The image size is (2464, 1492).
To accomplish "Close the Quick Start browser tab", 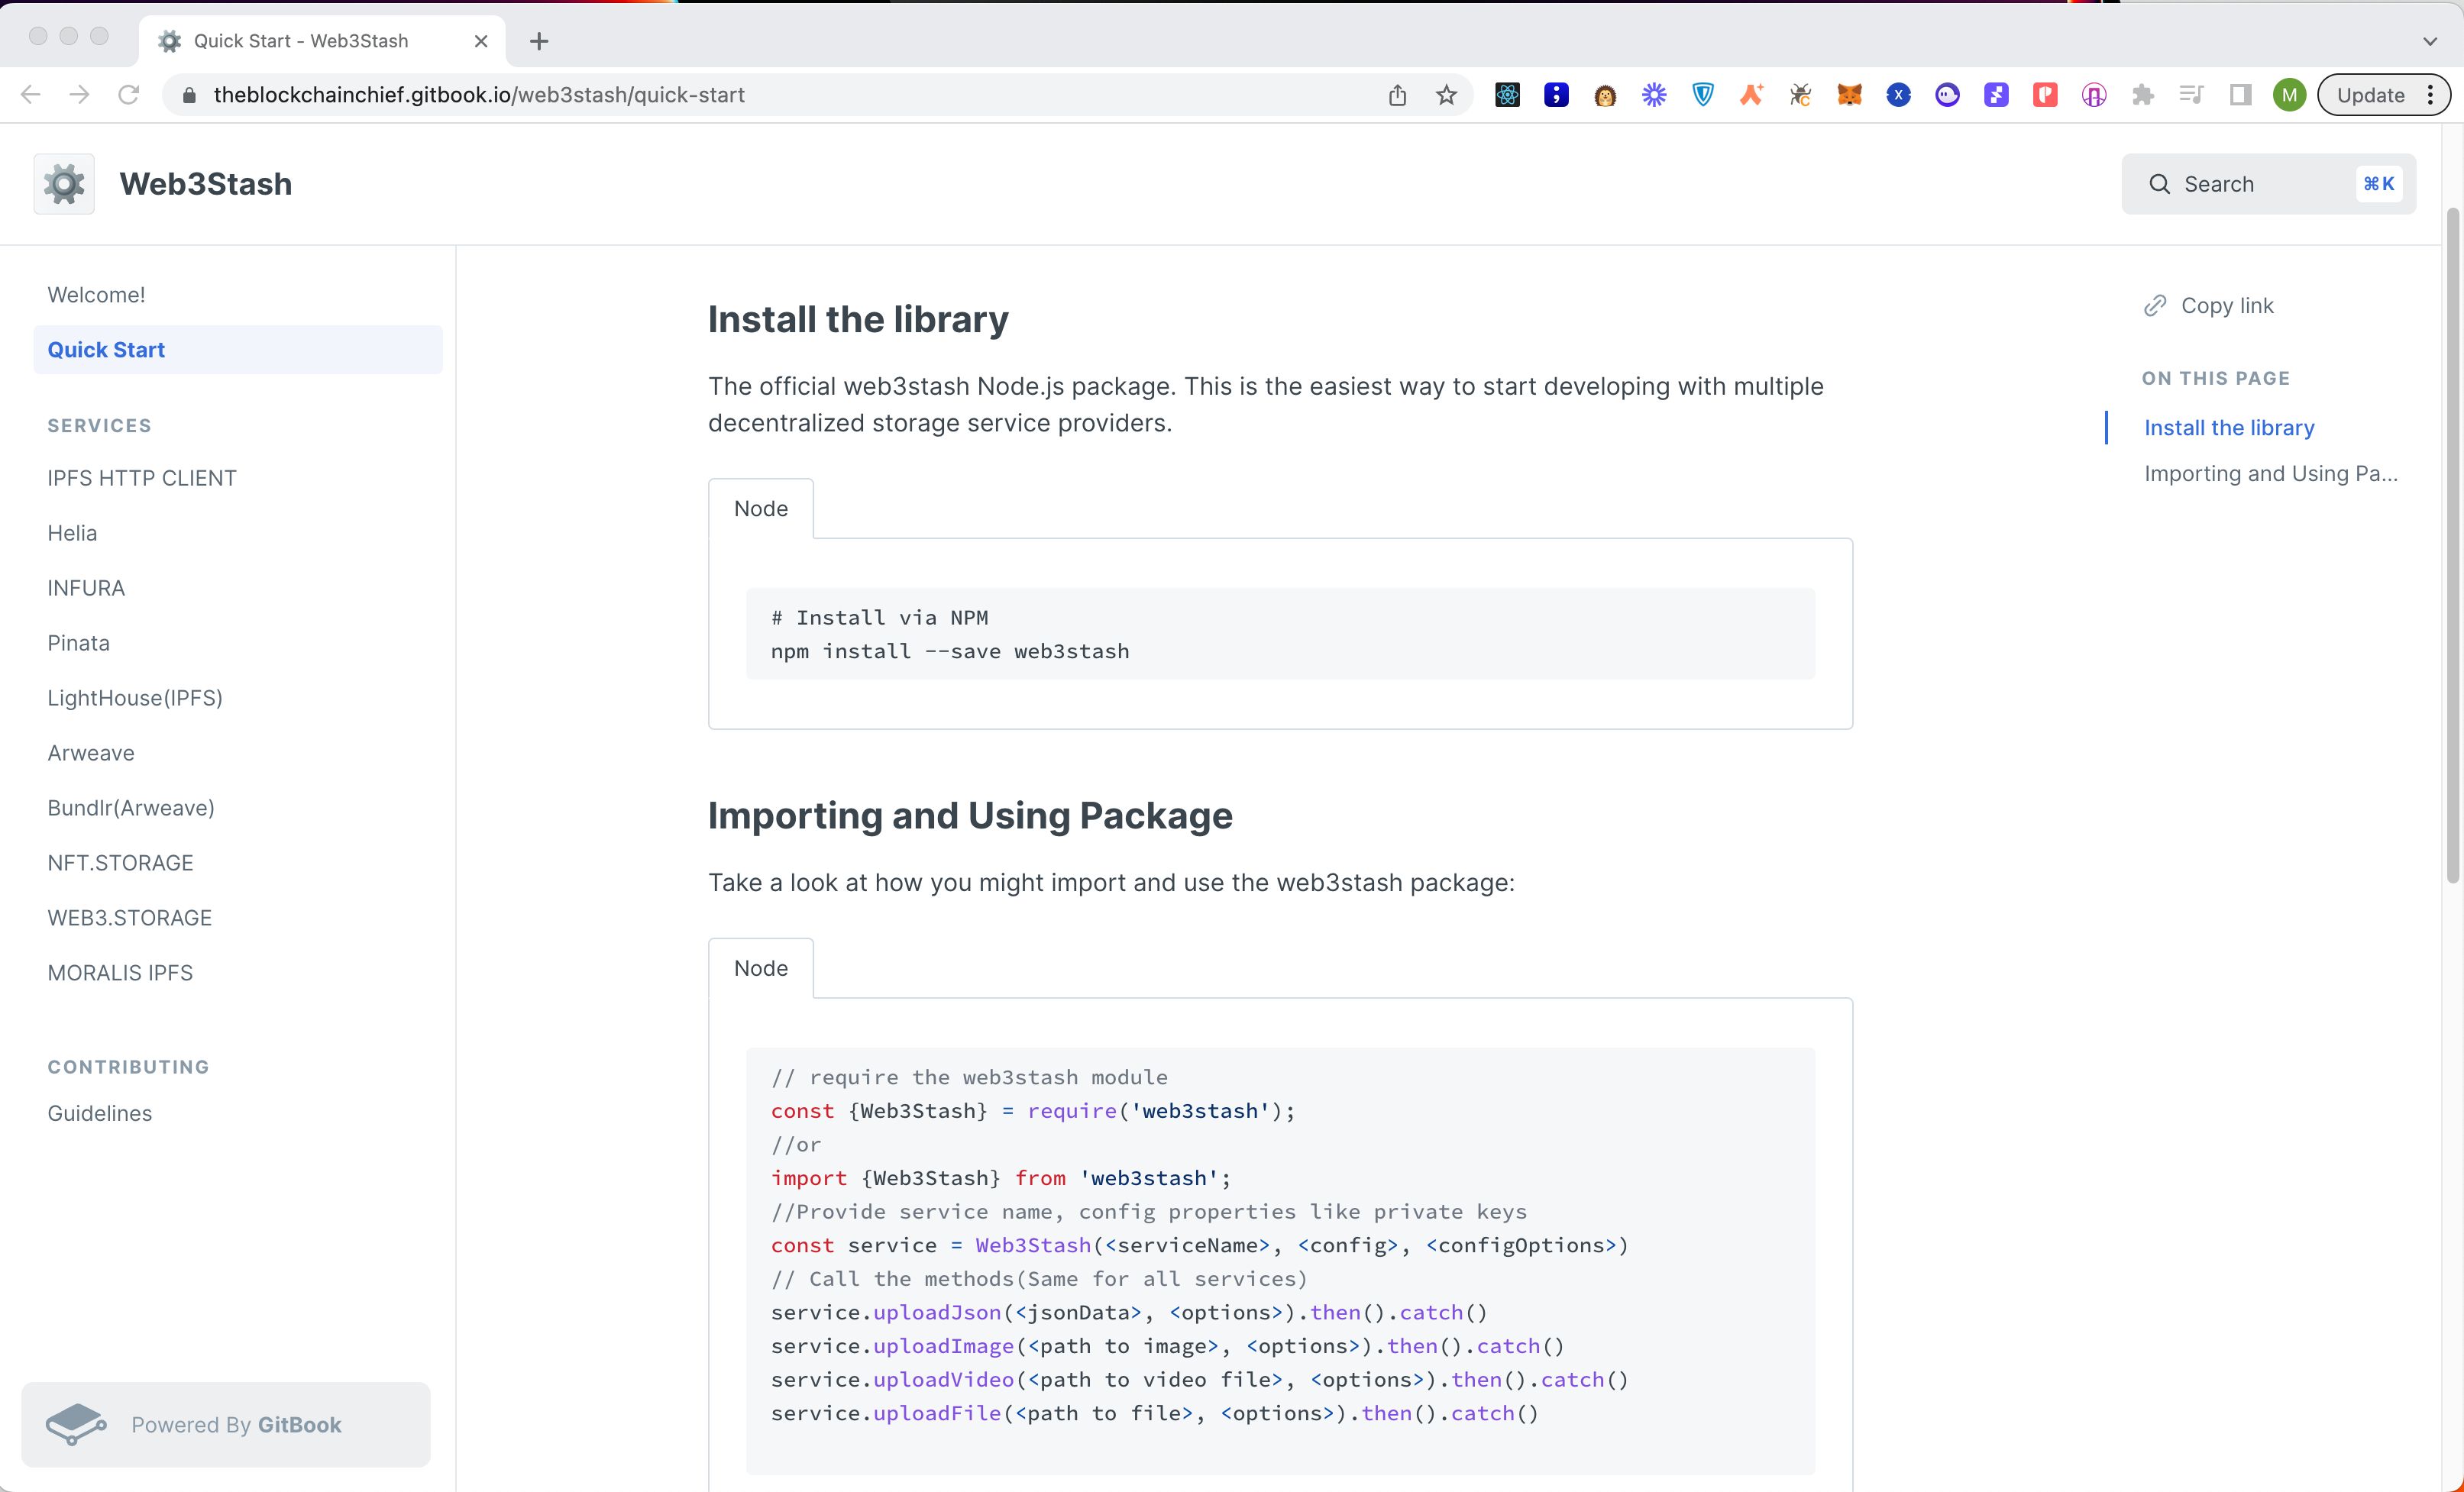I will [481, 41].
